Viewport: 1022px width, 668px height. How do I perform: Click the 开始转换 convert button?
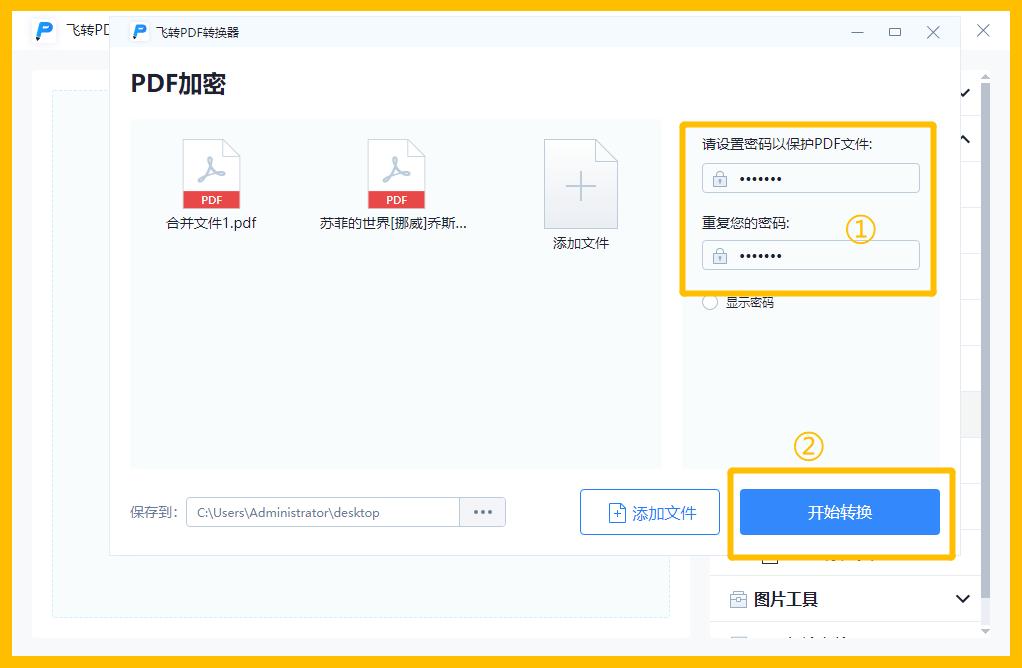pos(840,511)
